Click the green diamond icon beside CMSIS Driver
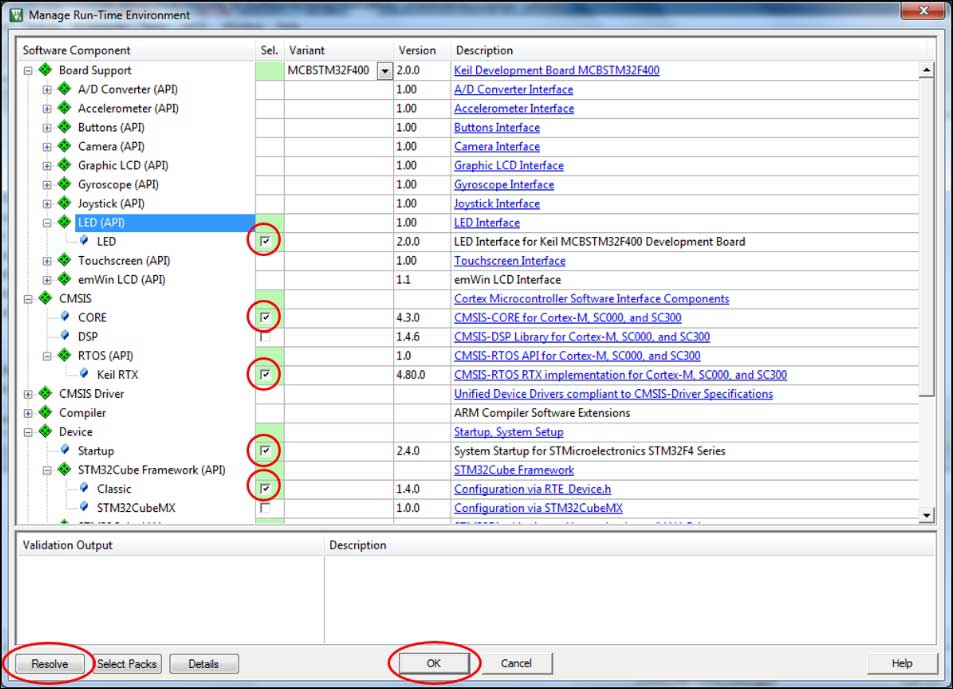This screenshot has width=953, height=689. coord(46,394)
